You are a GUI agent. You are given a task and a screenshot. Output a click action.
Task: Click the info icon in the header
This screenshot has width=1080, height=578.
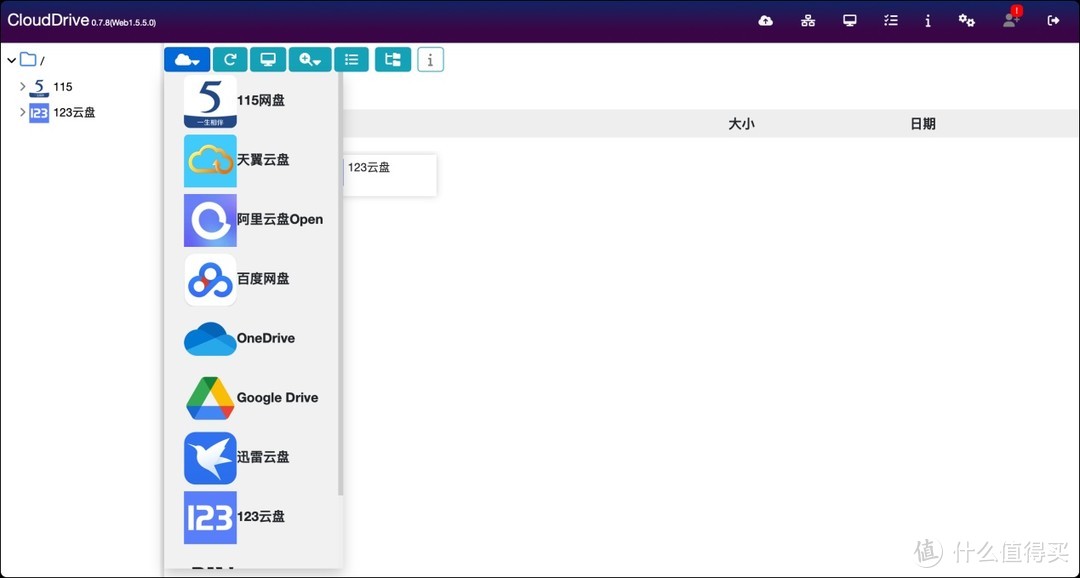click(927, 19)
